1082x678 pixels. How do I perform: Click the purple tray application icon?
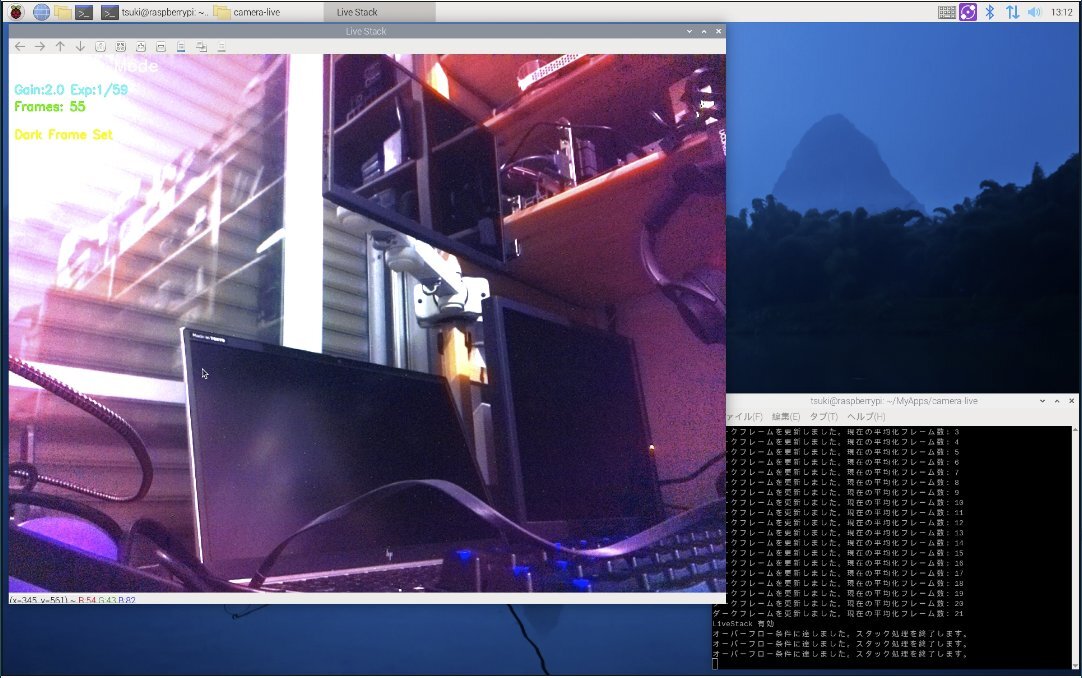point(968,12)
